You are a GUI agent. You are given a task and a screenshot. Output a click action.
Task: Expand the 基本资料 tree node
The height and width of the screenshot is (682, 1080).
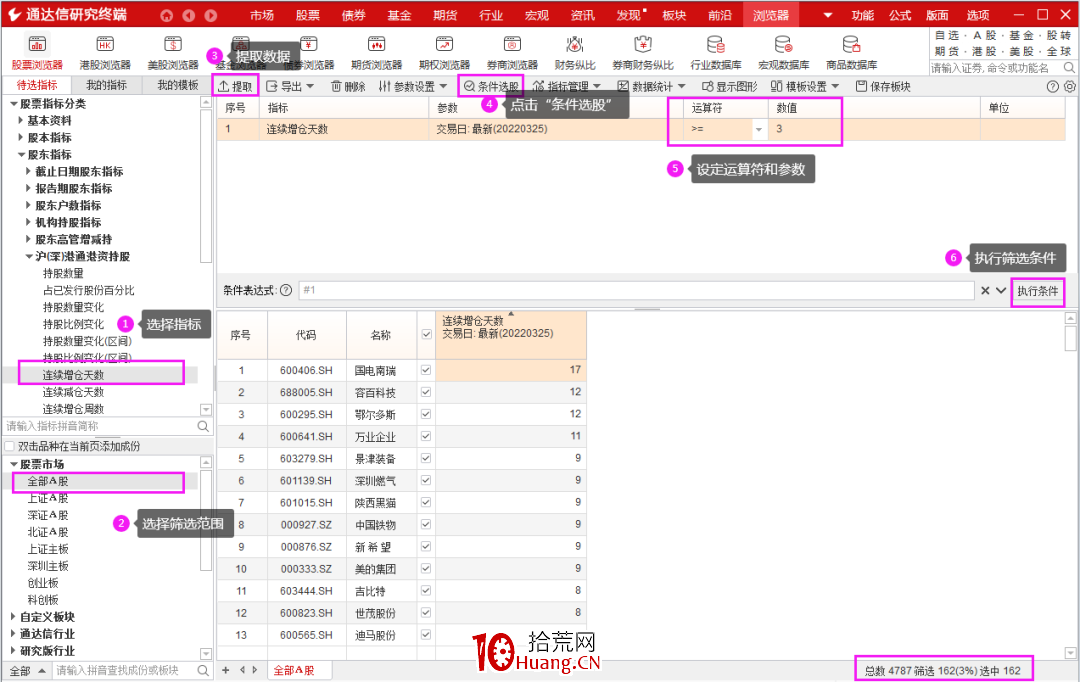pyautogui.click(x=21, y=121)
